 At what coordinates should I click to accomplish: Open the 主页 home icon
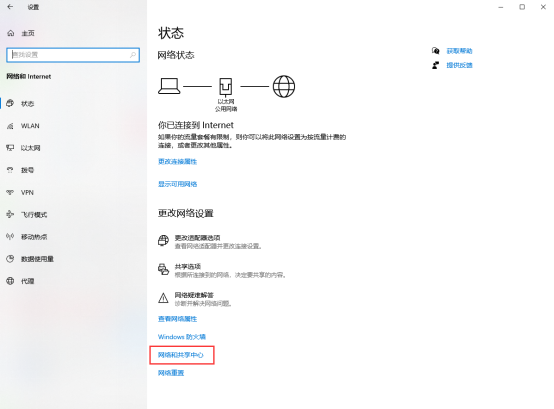[x=11, y=33]
